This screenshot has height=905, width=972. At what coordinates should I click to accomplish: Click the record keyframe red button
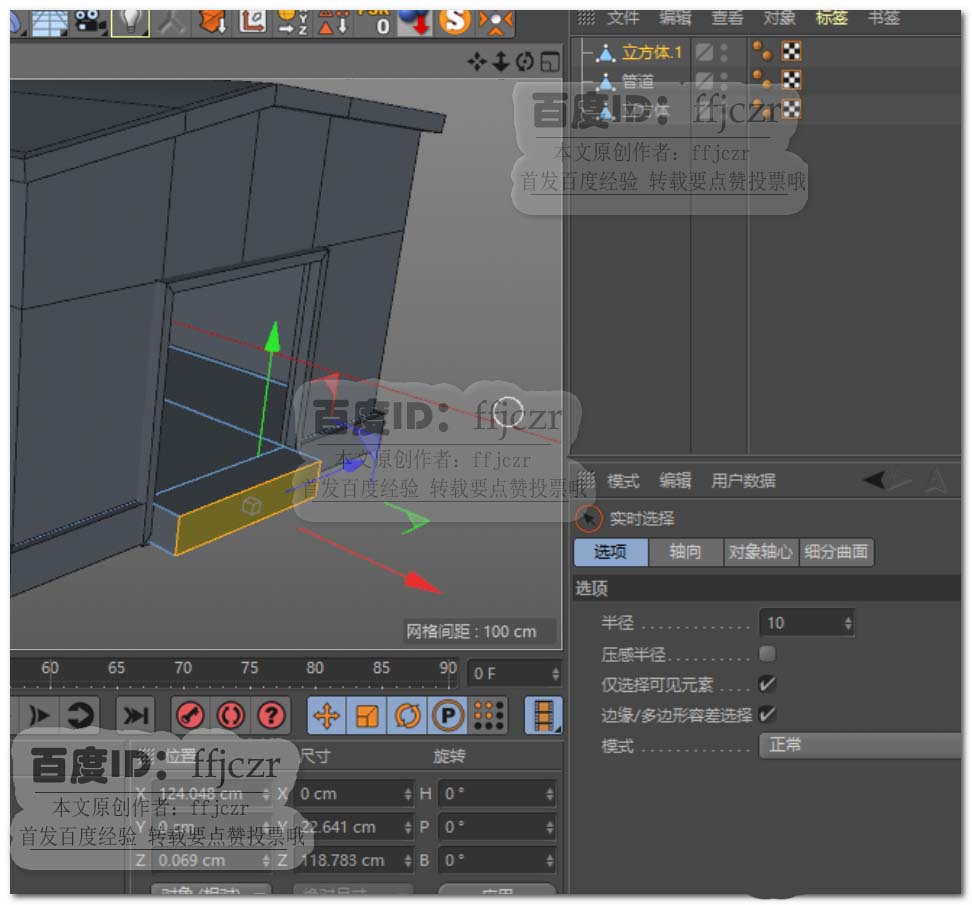190,716
